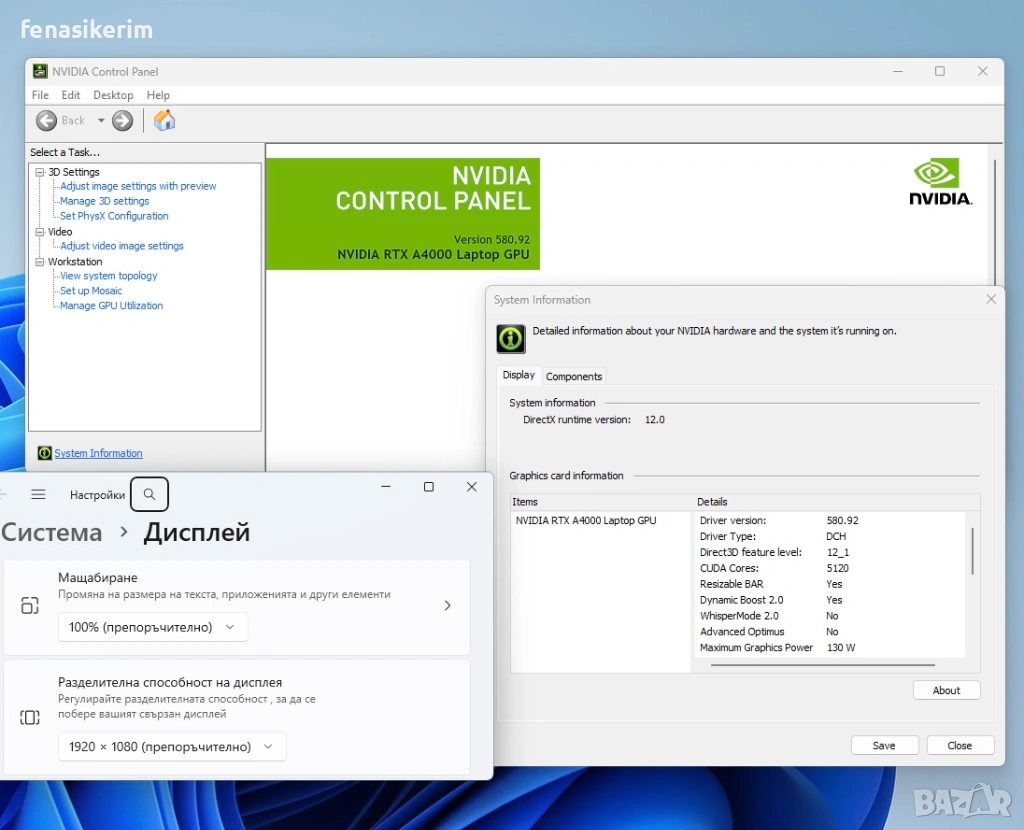Switch to the Components tab
The width and height of the screenshot is (1024, 830).
point(574,376)
